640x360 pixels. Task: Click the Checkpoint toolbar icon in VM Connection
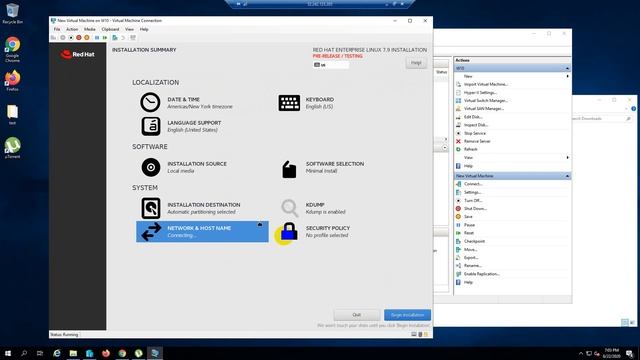pos(115,38)
